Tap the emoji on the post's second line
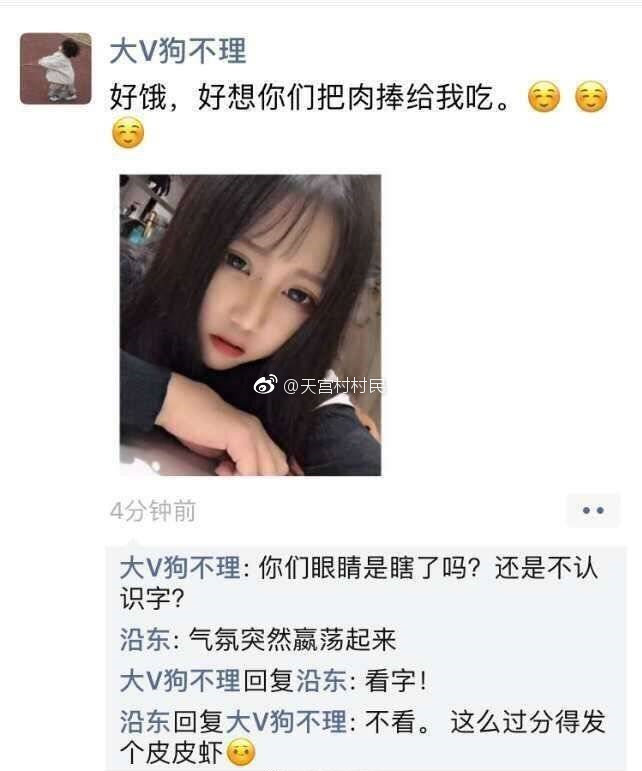The height and width of the screenshot is (771, 642). click(128, 133)
